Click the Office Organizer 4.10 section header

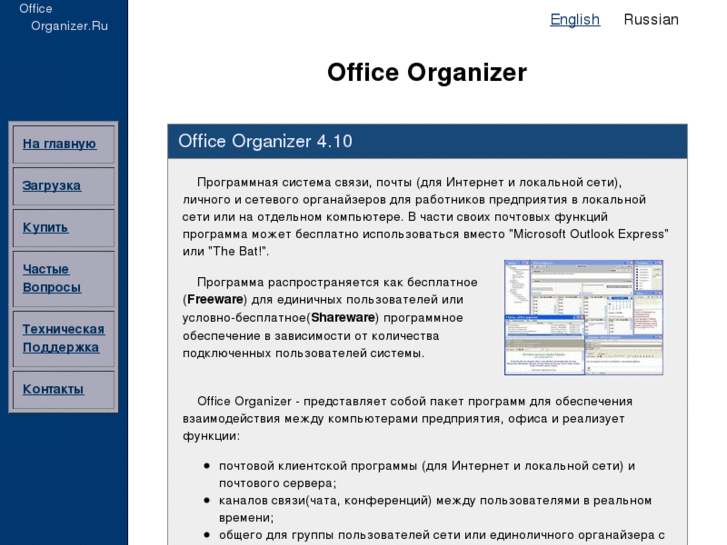tap(427, 141)
